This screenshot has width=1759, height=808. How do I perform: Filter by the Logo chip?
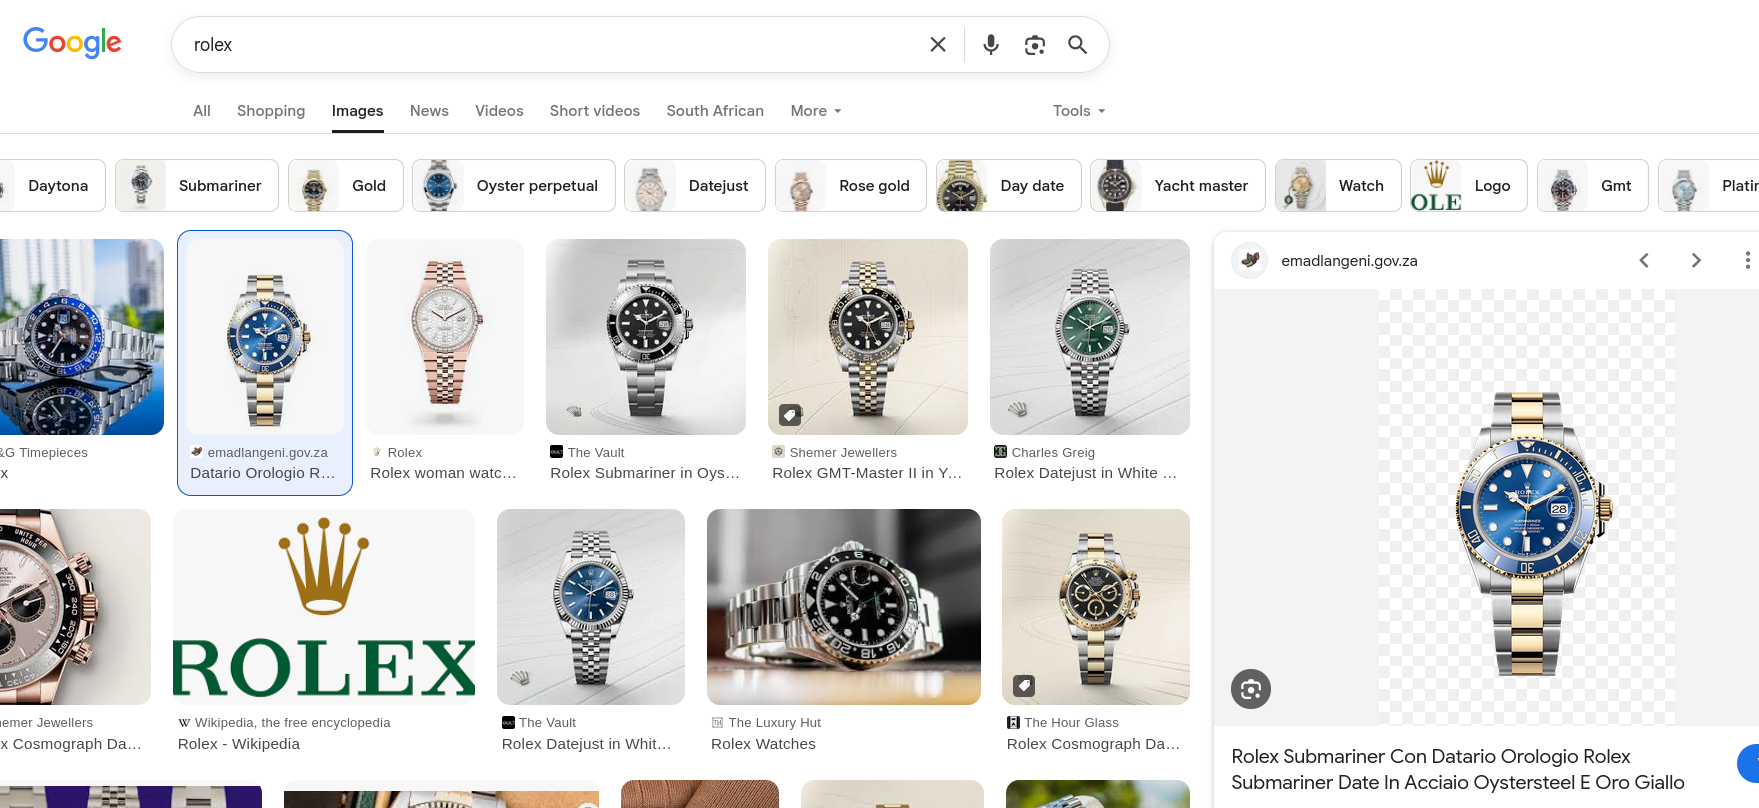[1469, 186]
